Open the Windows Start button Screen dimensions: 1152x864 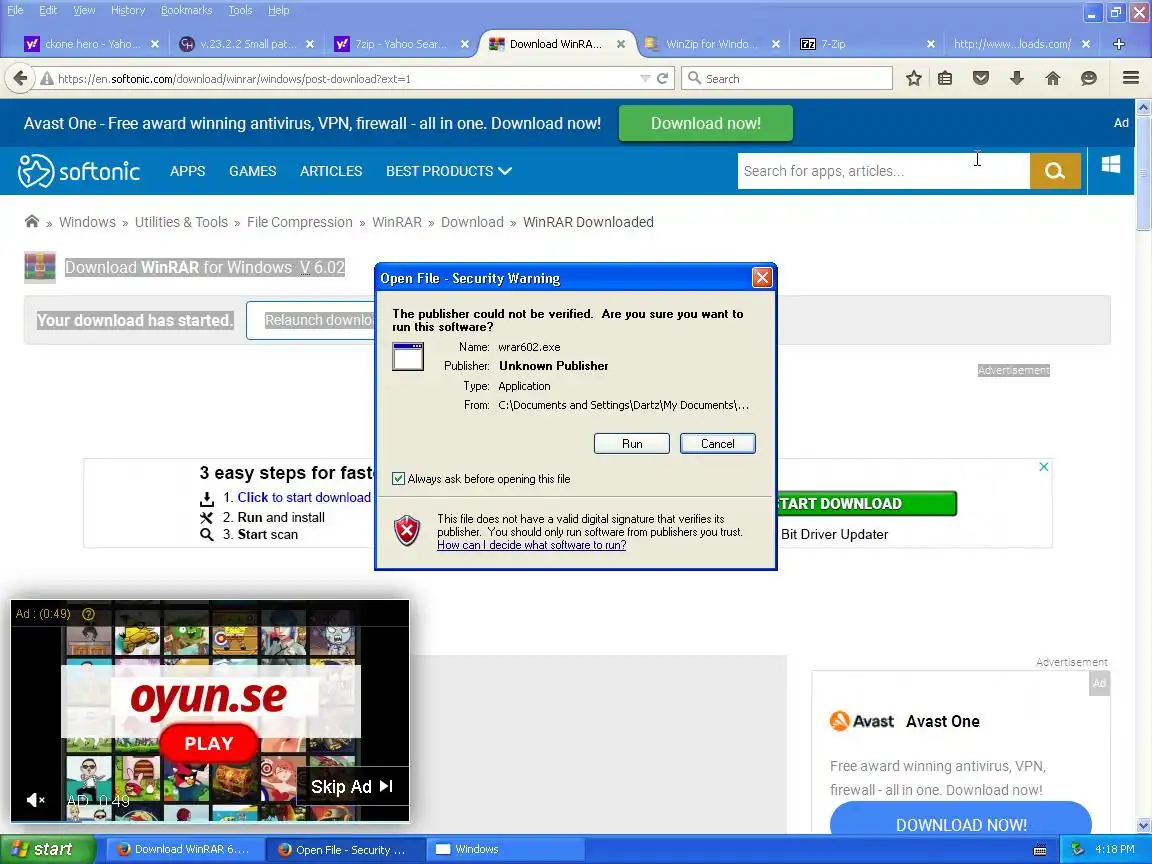click(48, 849)
